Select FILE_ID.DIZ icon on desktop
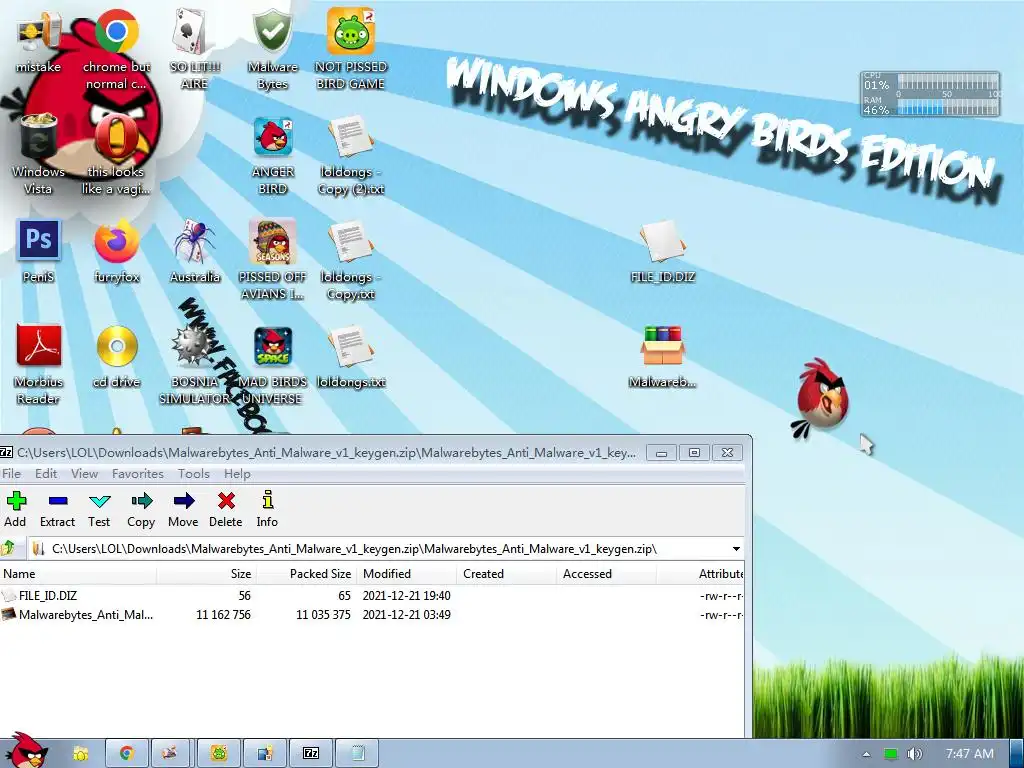 click(x=662, y=251)
